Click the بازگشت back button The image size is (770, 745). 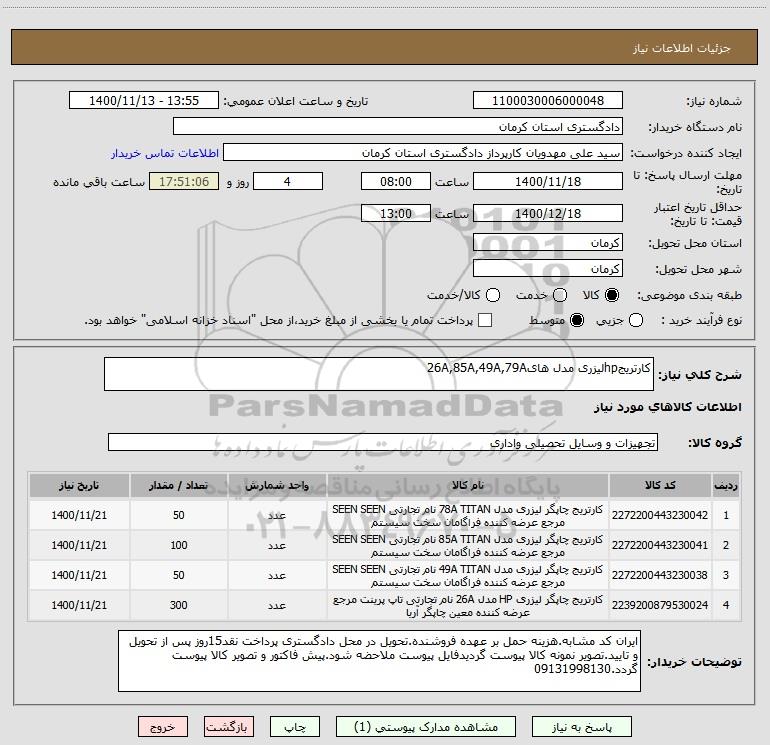[x=229, y=727]
